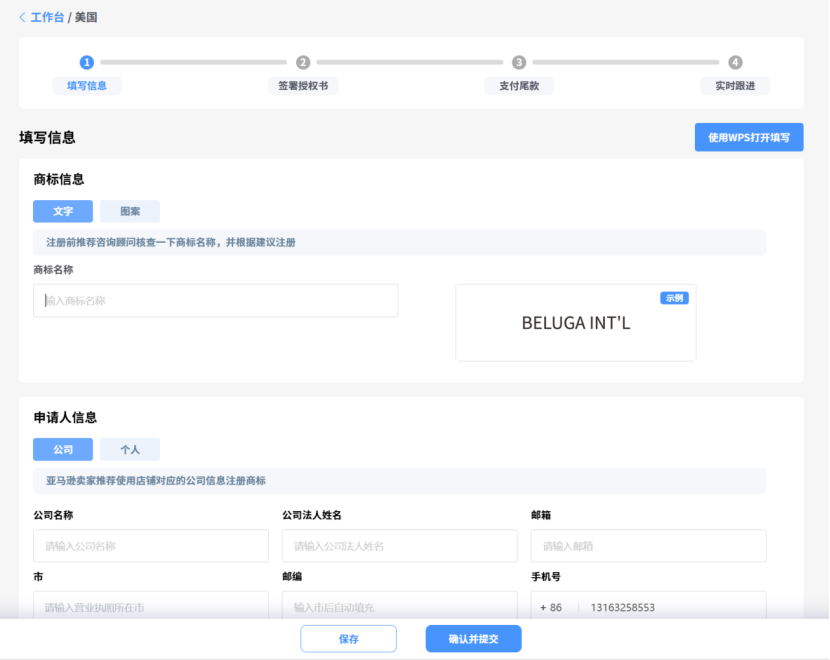Focus the 市 city input field
The width and height of the screenshot is (830, 660).
coord(151,606)
